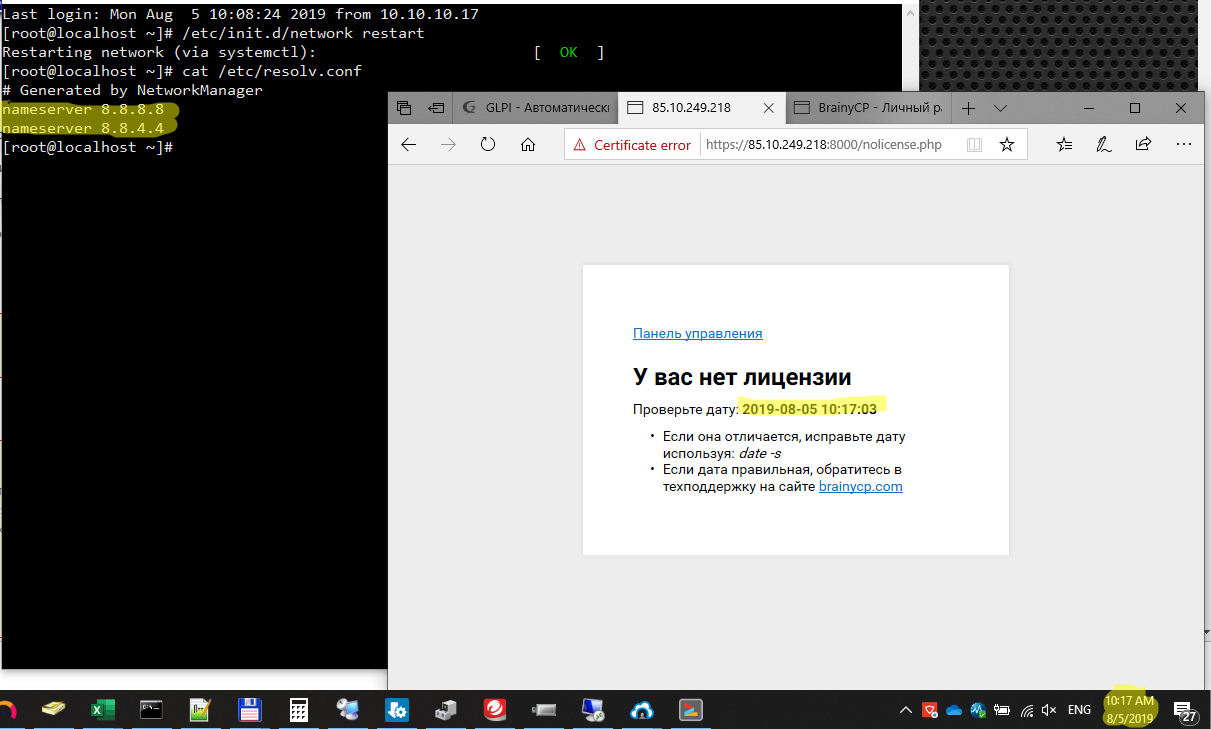Open the Share panel in Edge
This screenshot has width=1211, height=729.
[1143, 144]
